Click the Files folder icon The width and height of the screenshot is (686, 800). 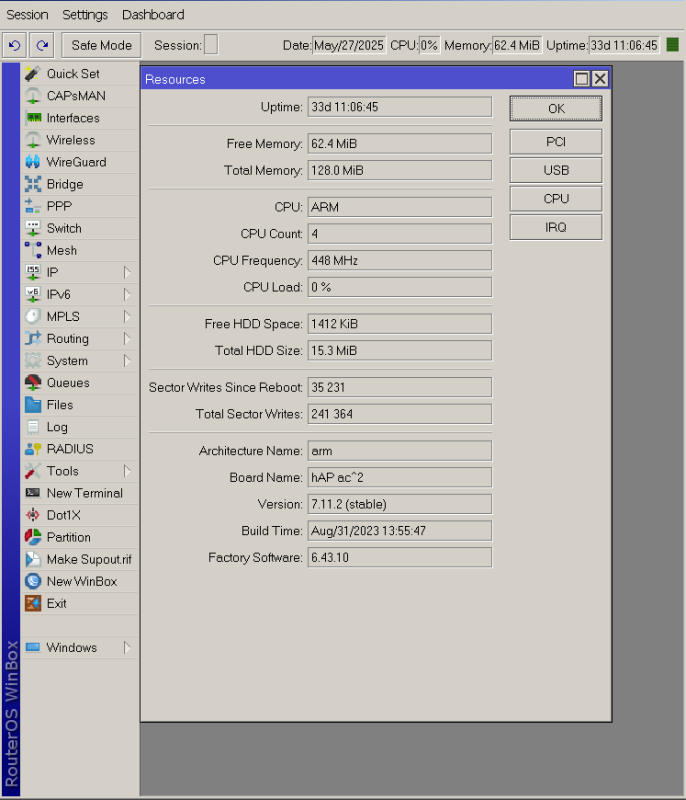[x=33, y=405]
